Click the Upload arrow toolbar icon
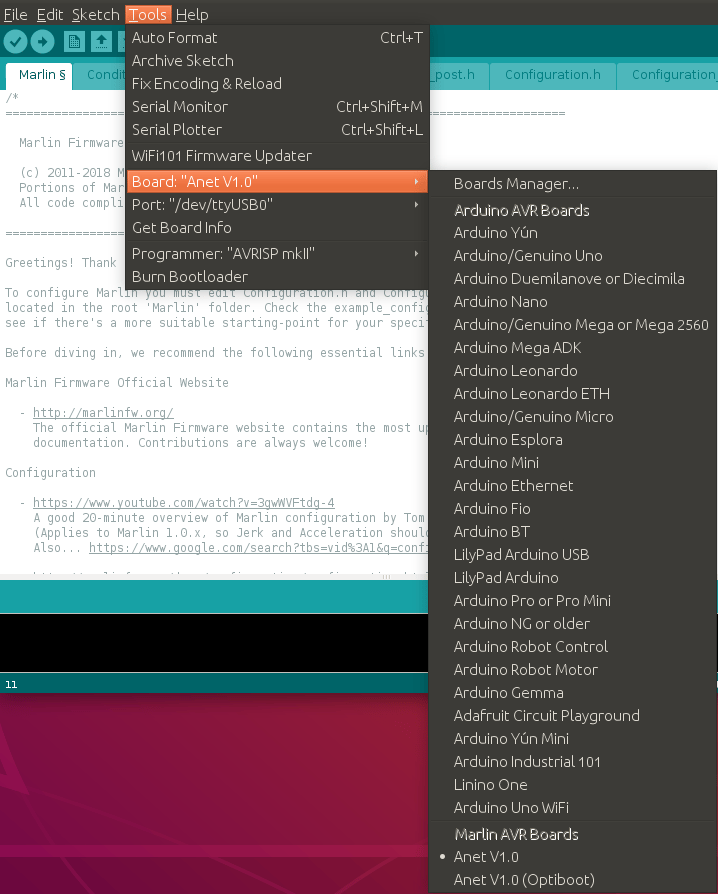Viewport: 718px width, 894px height. click(43, 42)
